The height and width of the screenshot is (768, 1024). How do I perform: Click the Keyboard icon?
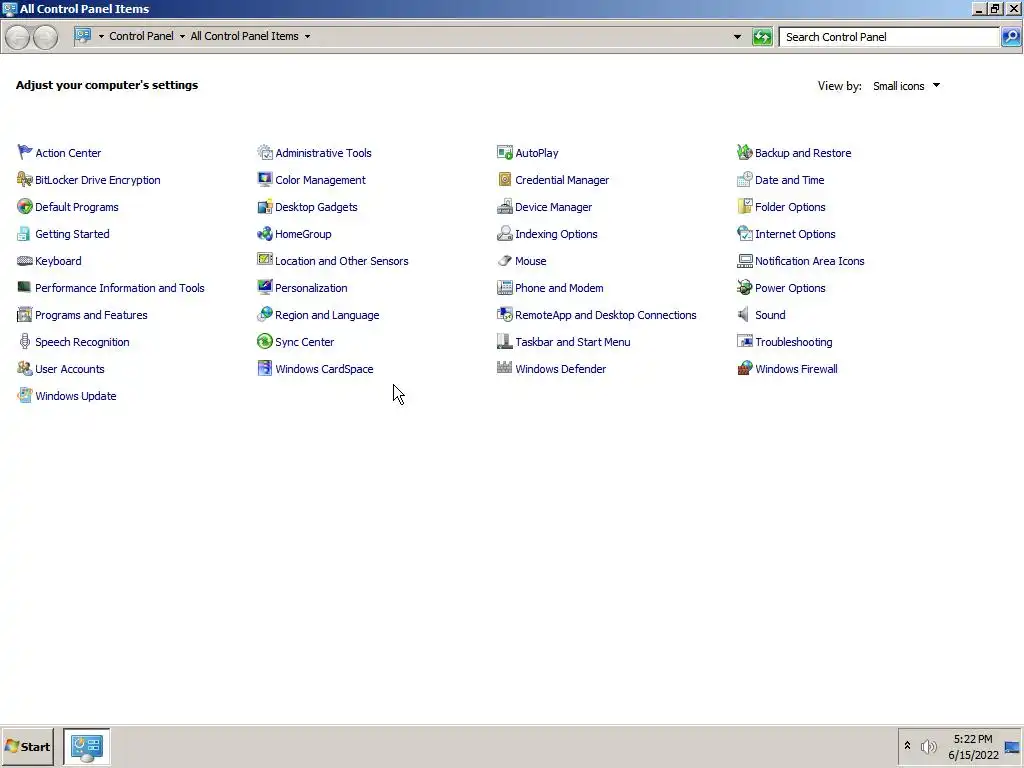click(x=25, y=261)
